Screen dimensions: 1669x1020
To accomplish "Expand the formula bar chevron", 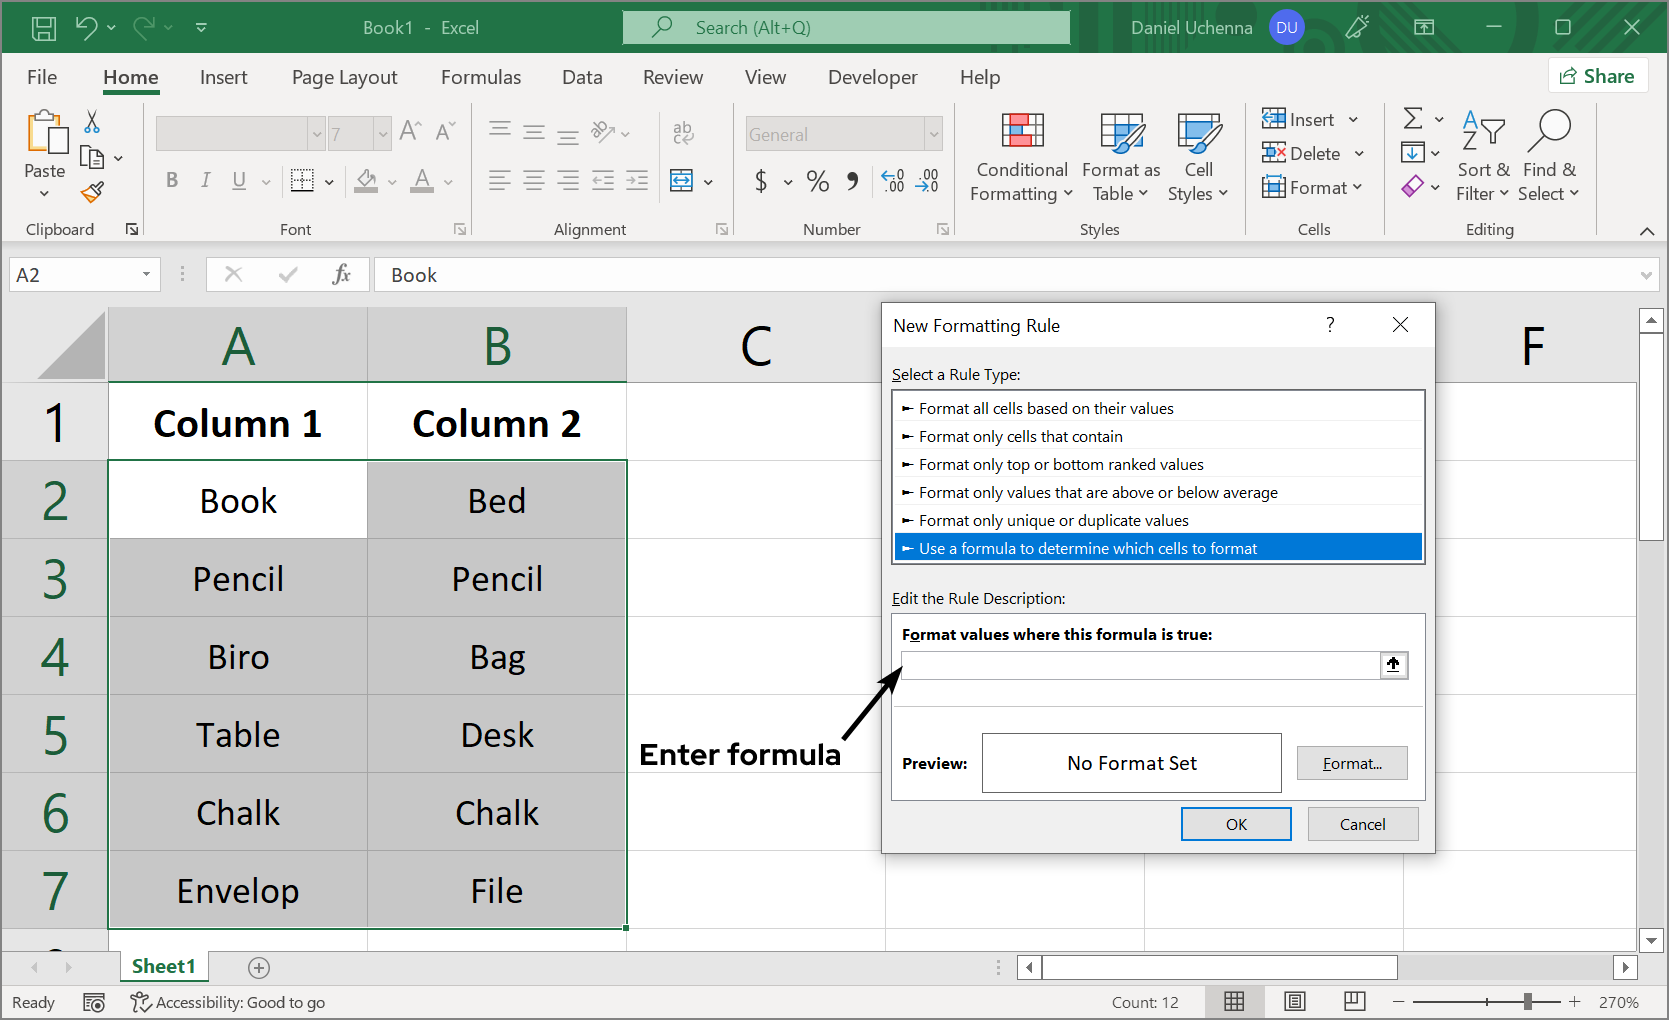I will tap(1646, 275).
